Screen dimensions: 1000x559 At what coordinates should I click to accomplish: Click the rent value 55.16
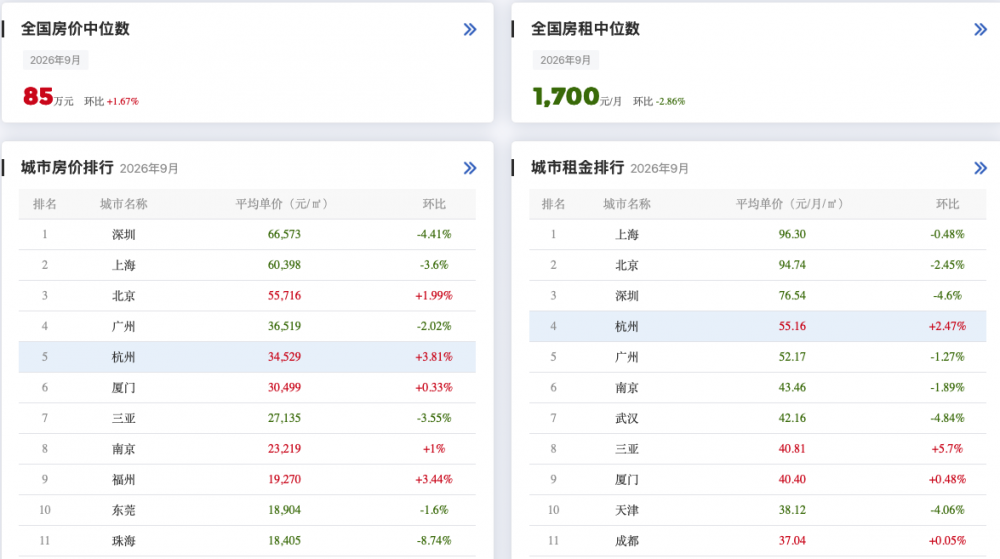point(791,326)
